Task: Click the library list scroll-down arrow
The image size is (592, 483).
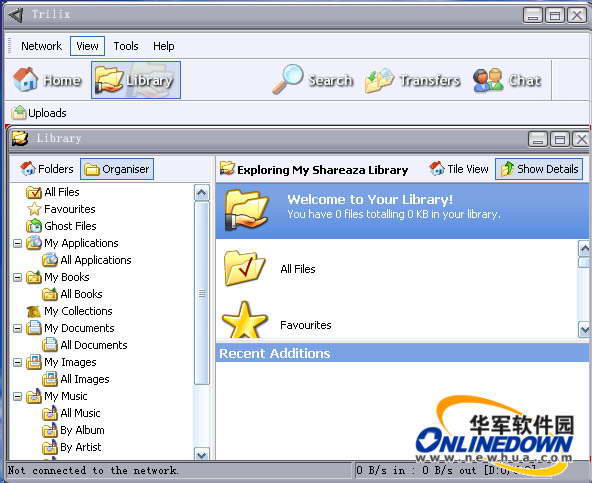Action: 584,330
